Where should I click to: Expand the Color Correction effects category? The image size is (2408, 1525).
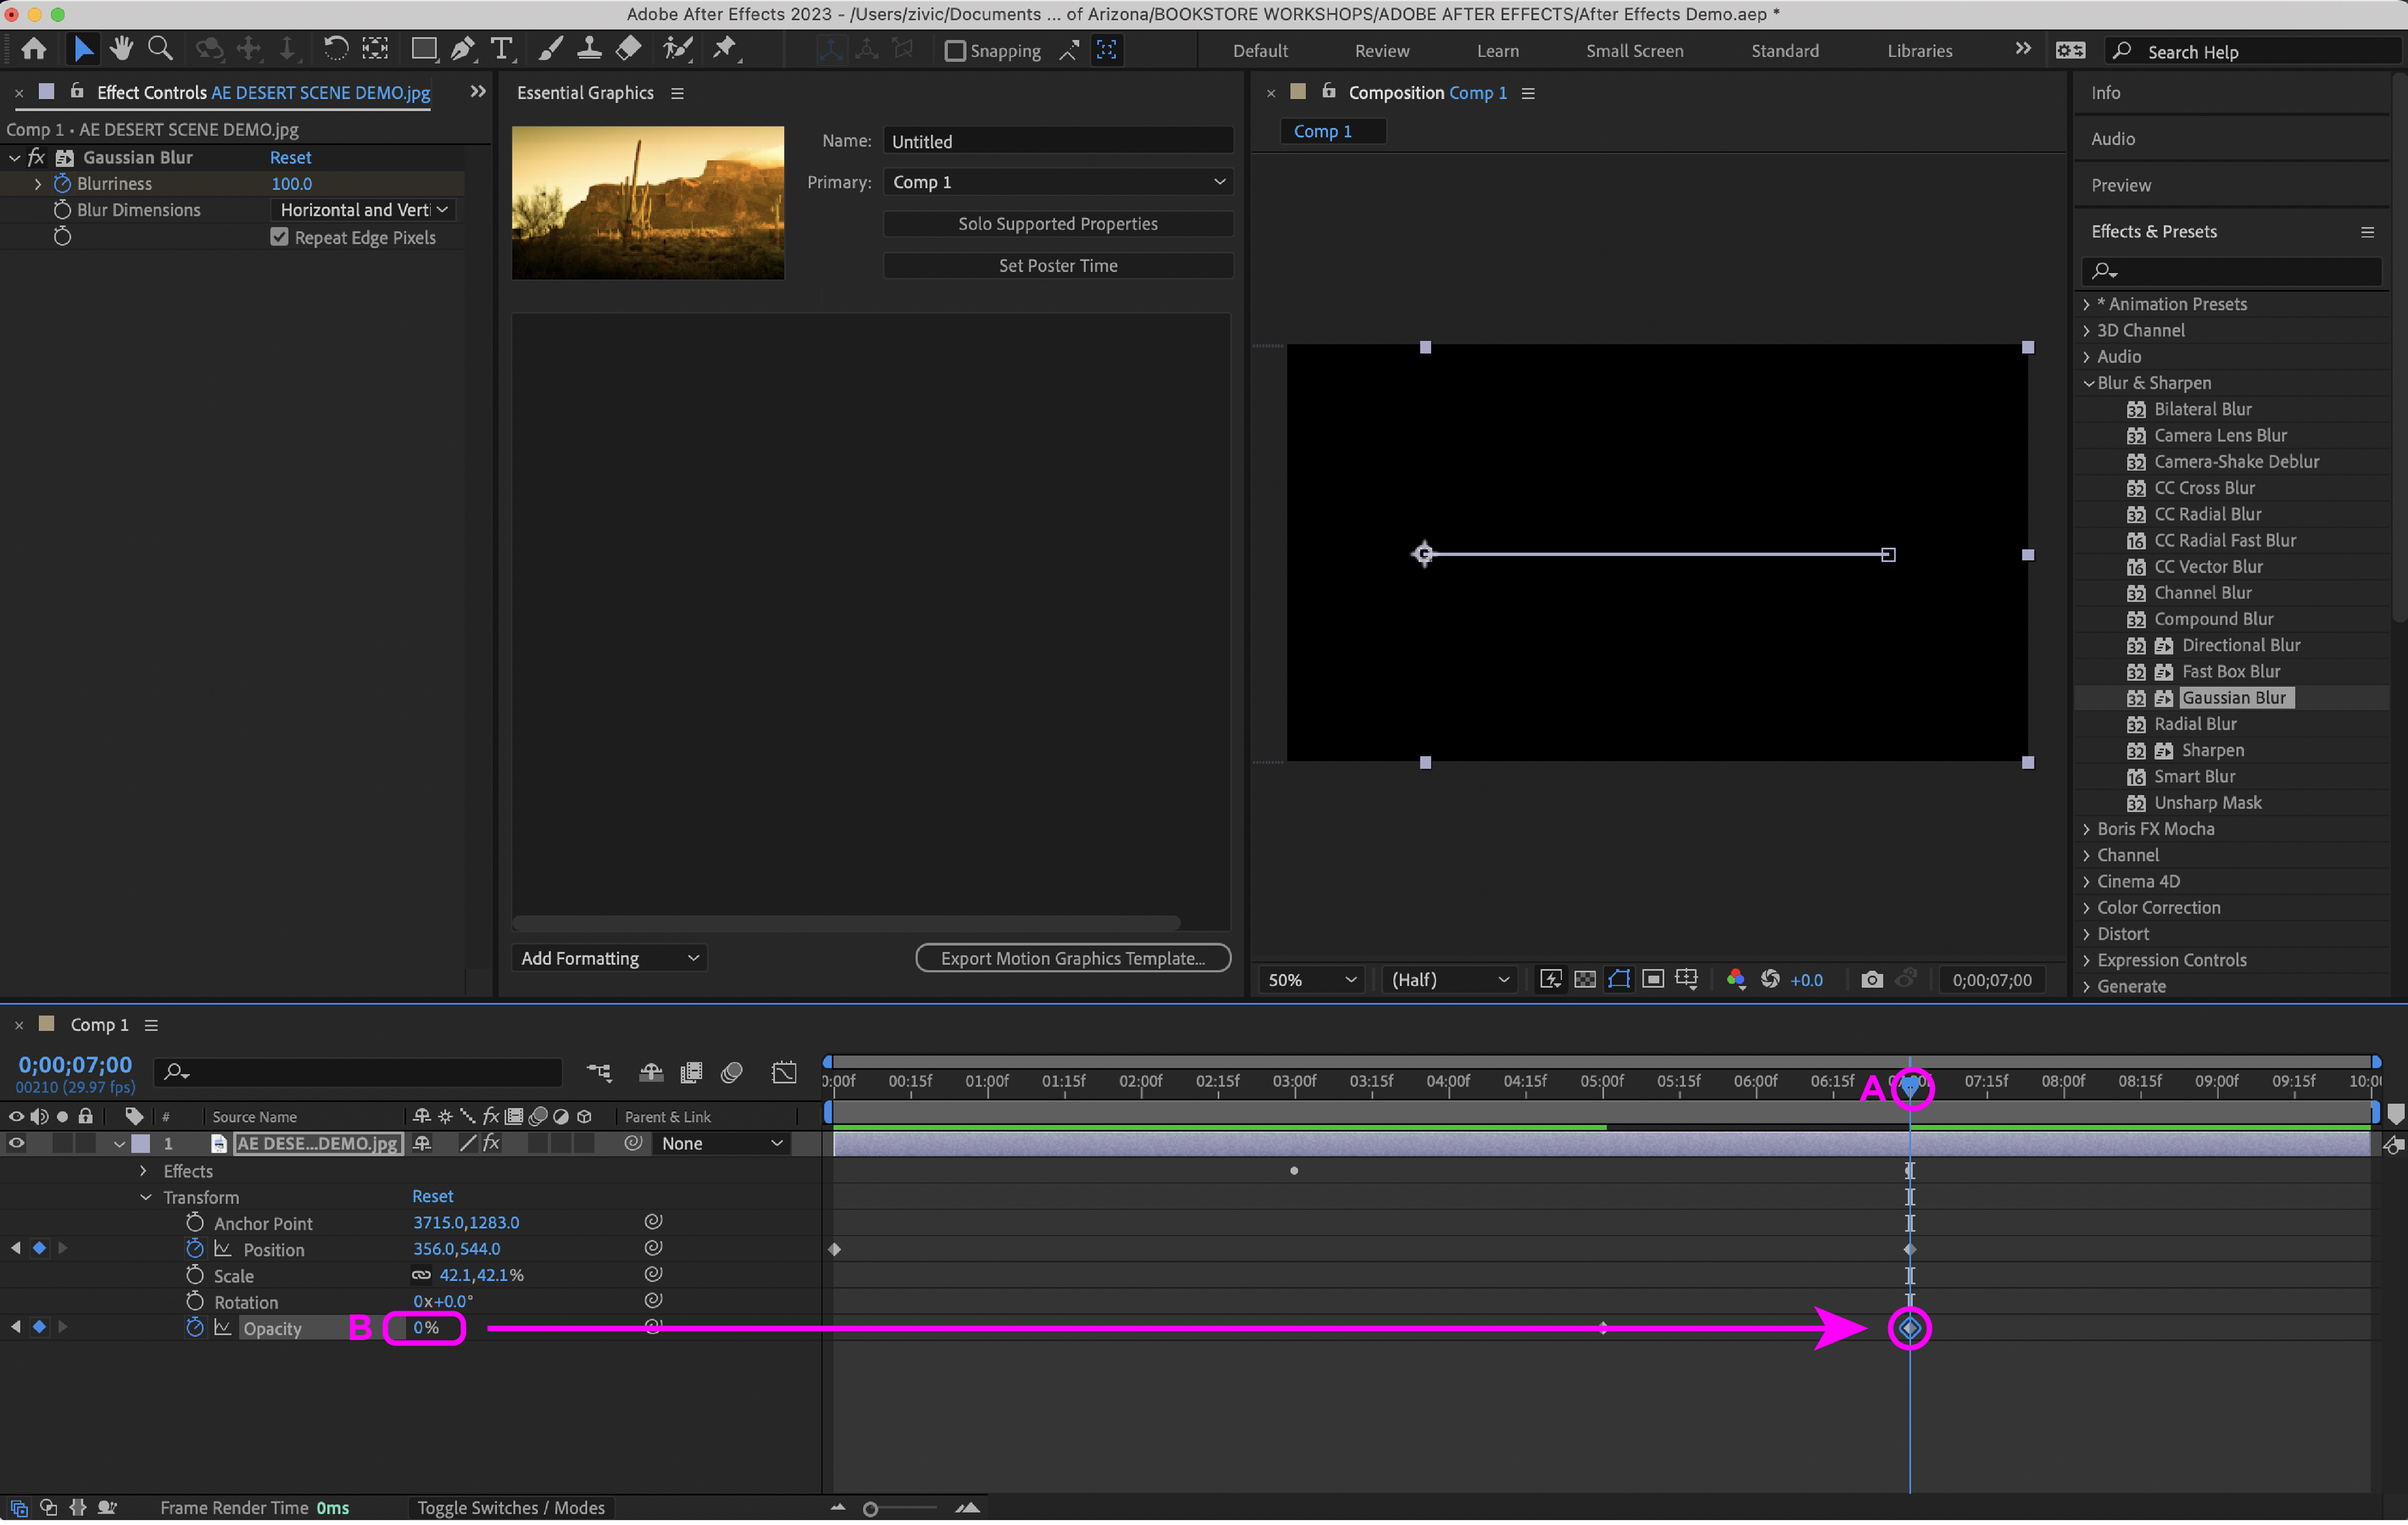tap(2087, 907)
